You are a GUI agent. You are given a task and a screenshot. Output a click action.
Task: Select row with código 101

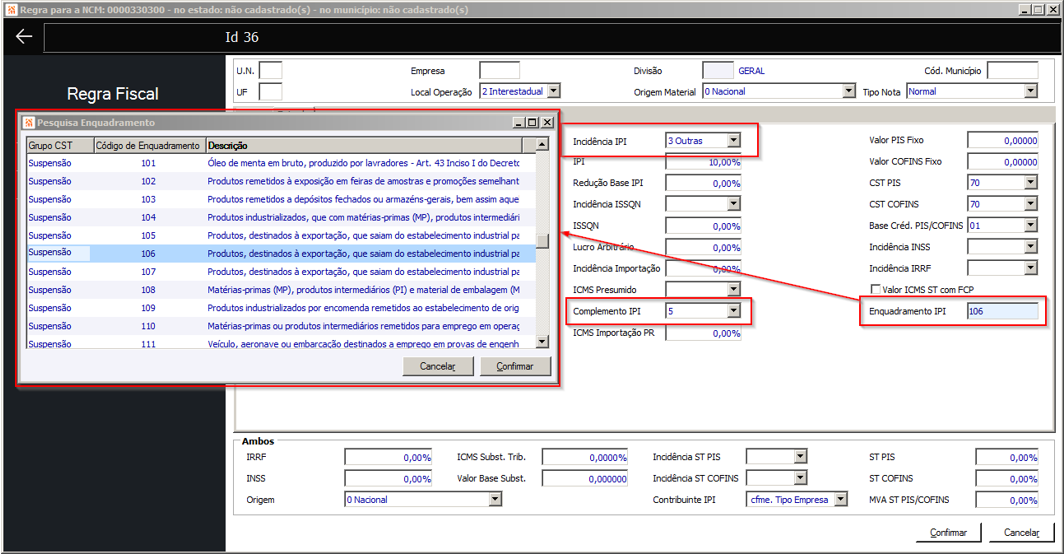click(x=281, y=163)
